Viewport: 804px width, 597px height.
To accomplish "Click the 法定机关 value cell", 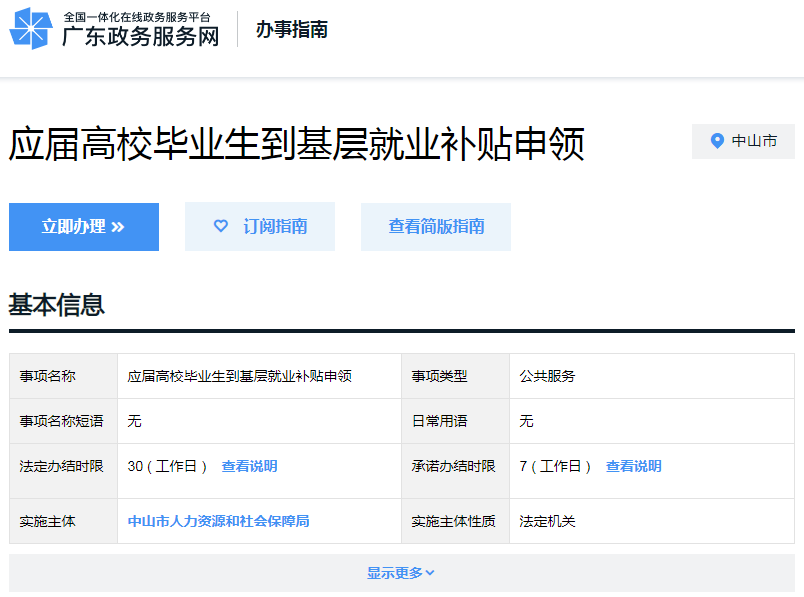I will tap(652, 521).
